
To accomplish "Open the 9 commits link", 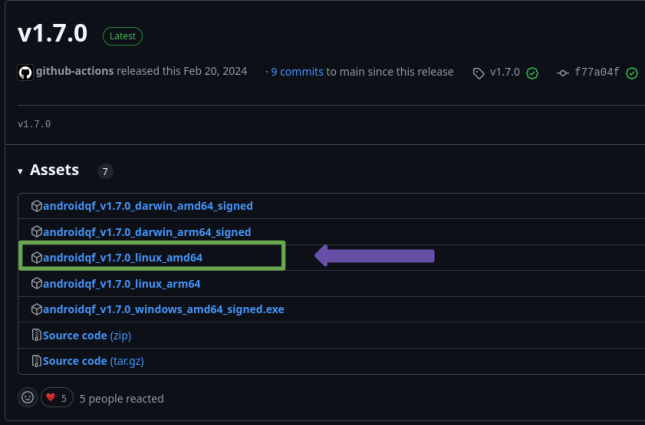I will 297,72.
